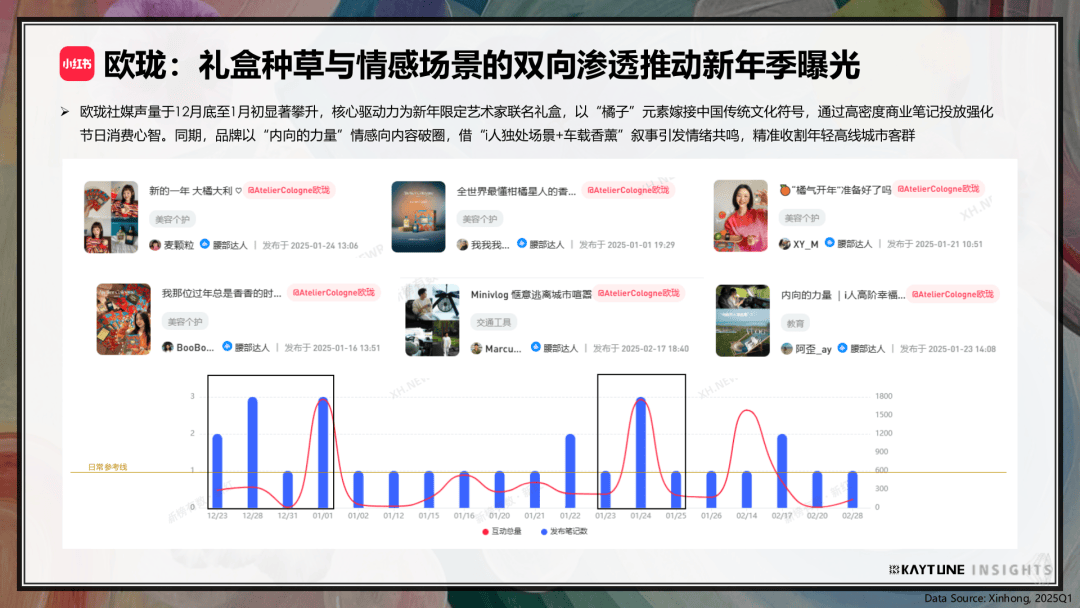
Task: Click 阿歪_ay's avatar icon
Action: (787, 348)
